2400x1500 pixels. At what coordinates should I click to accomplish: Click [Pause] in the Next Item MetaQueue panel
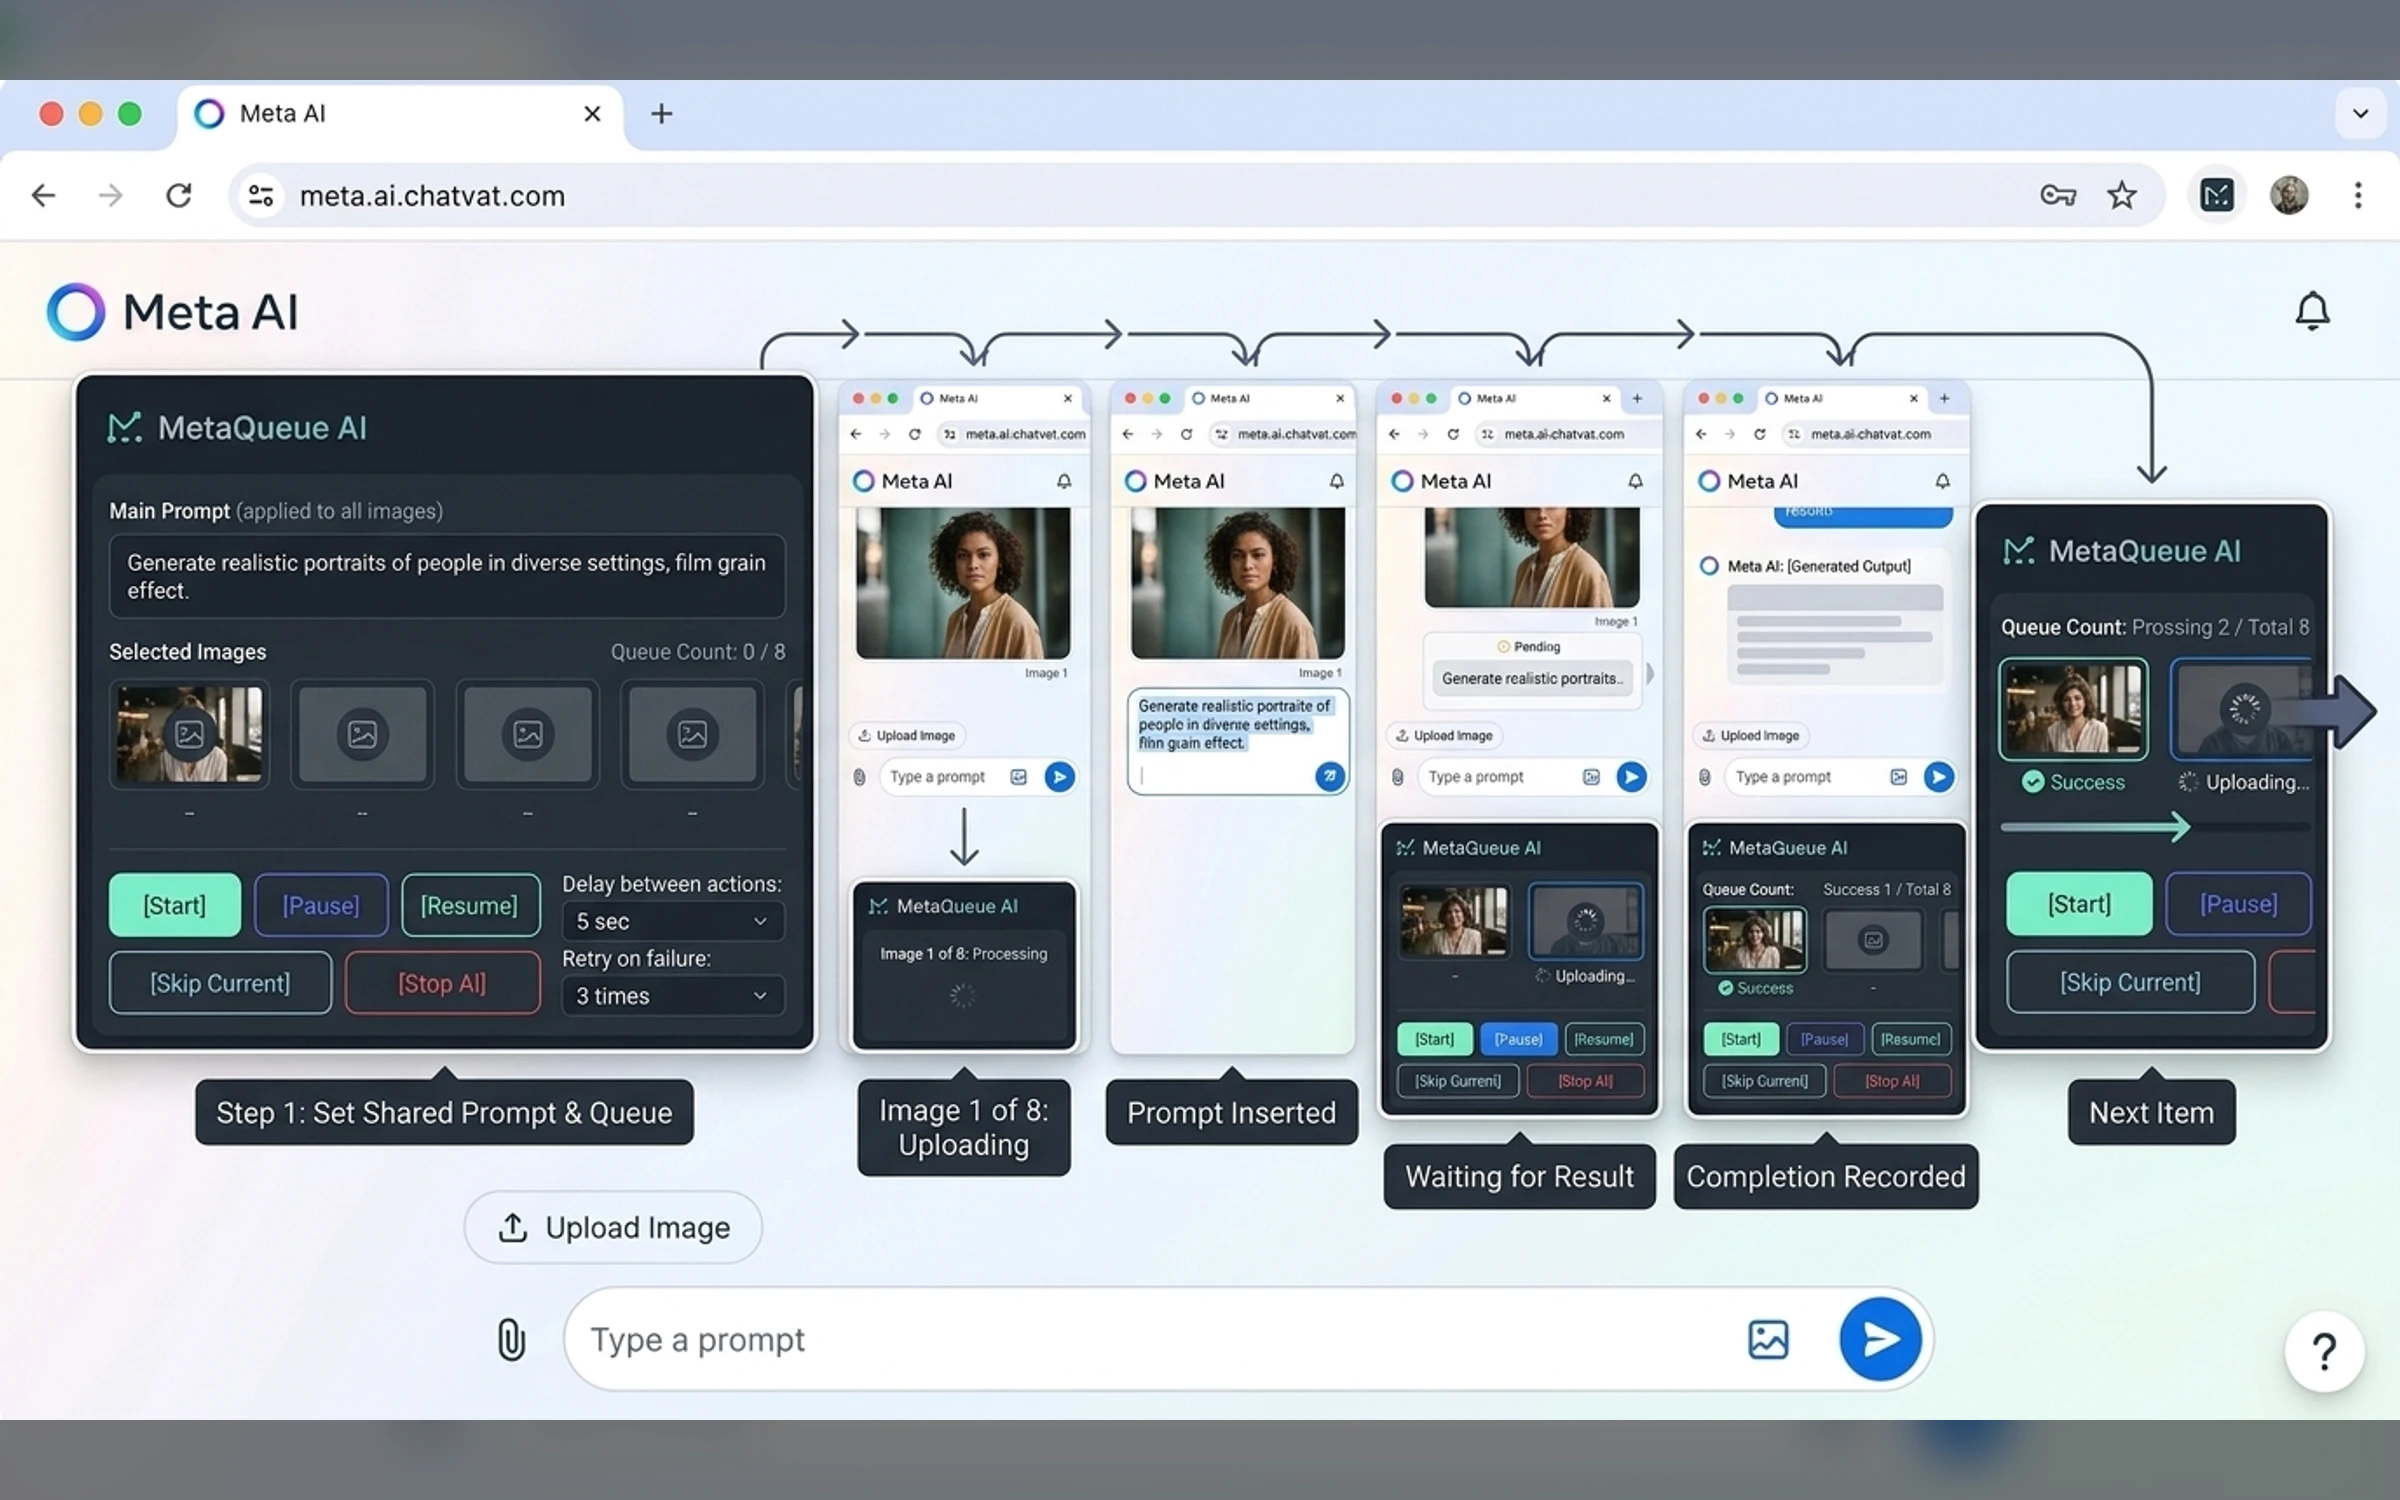coord(2238,904)
